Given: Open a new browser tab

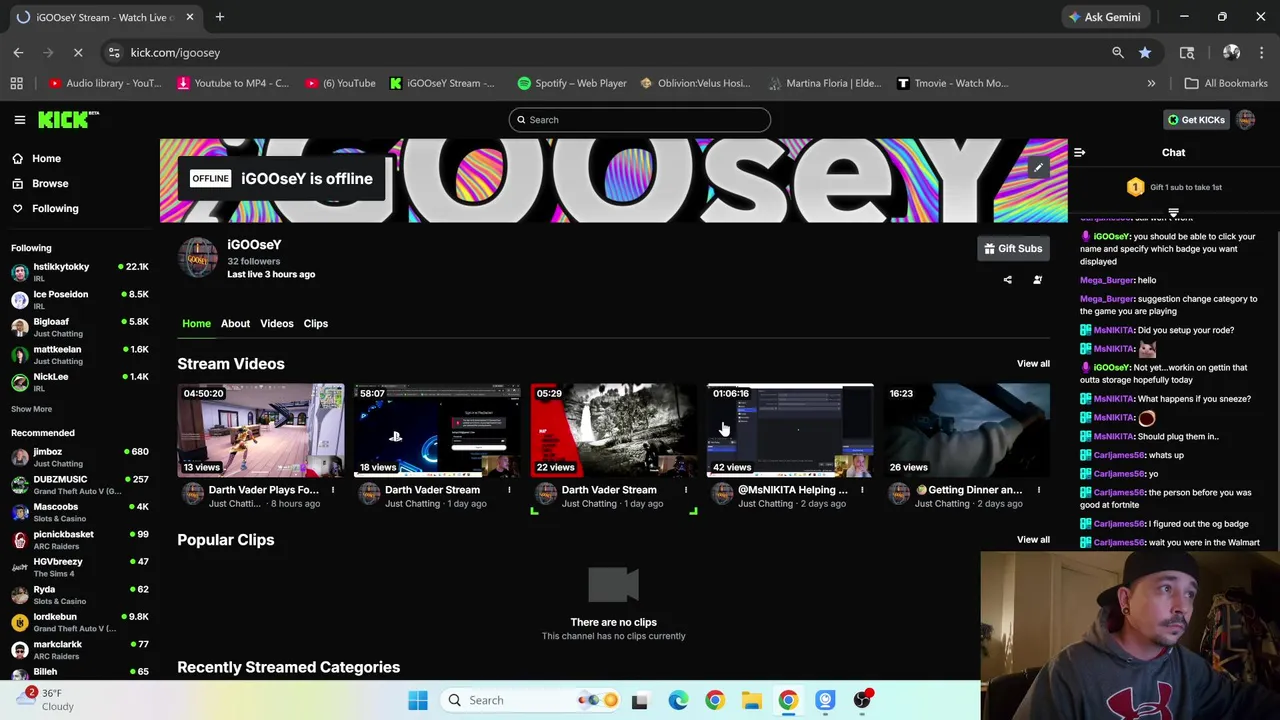Looking at the screenshot, I should point(219,17).
